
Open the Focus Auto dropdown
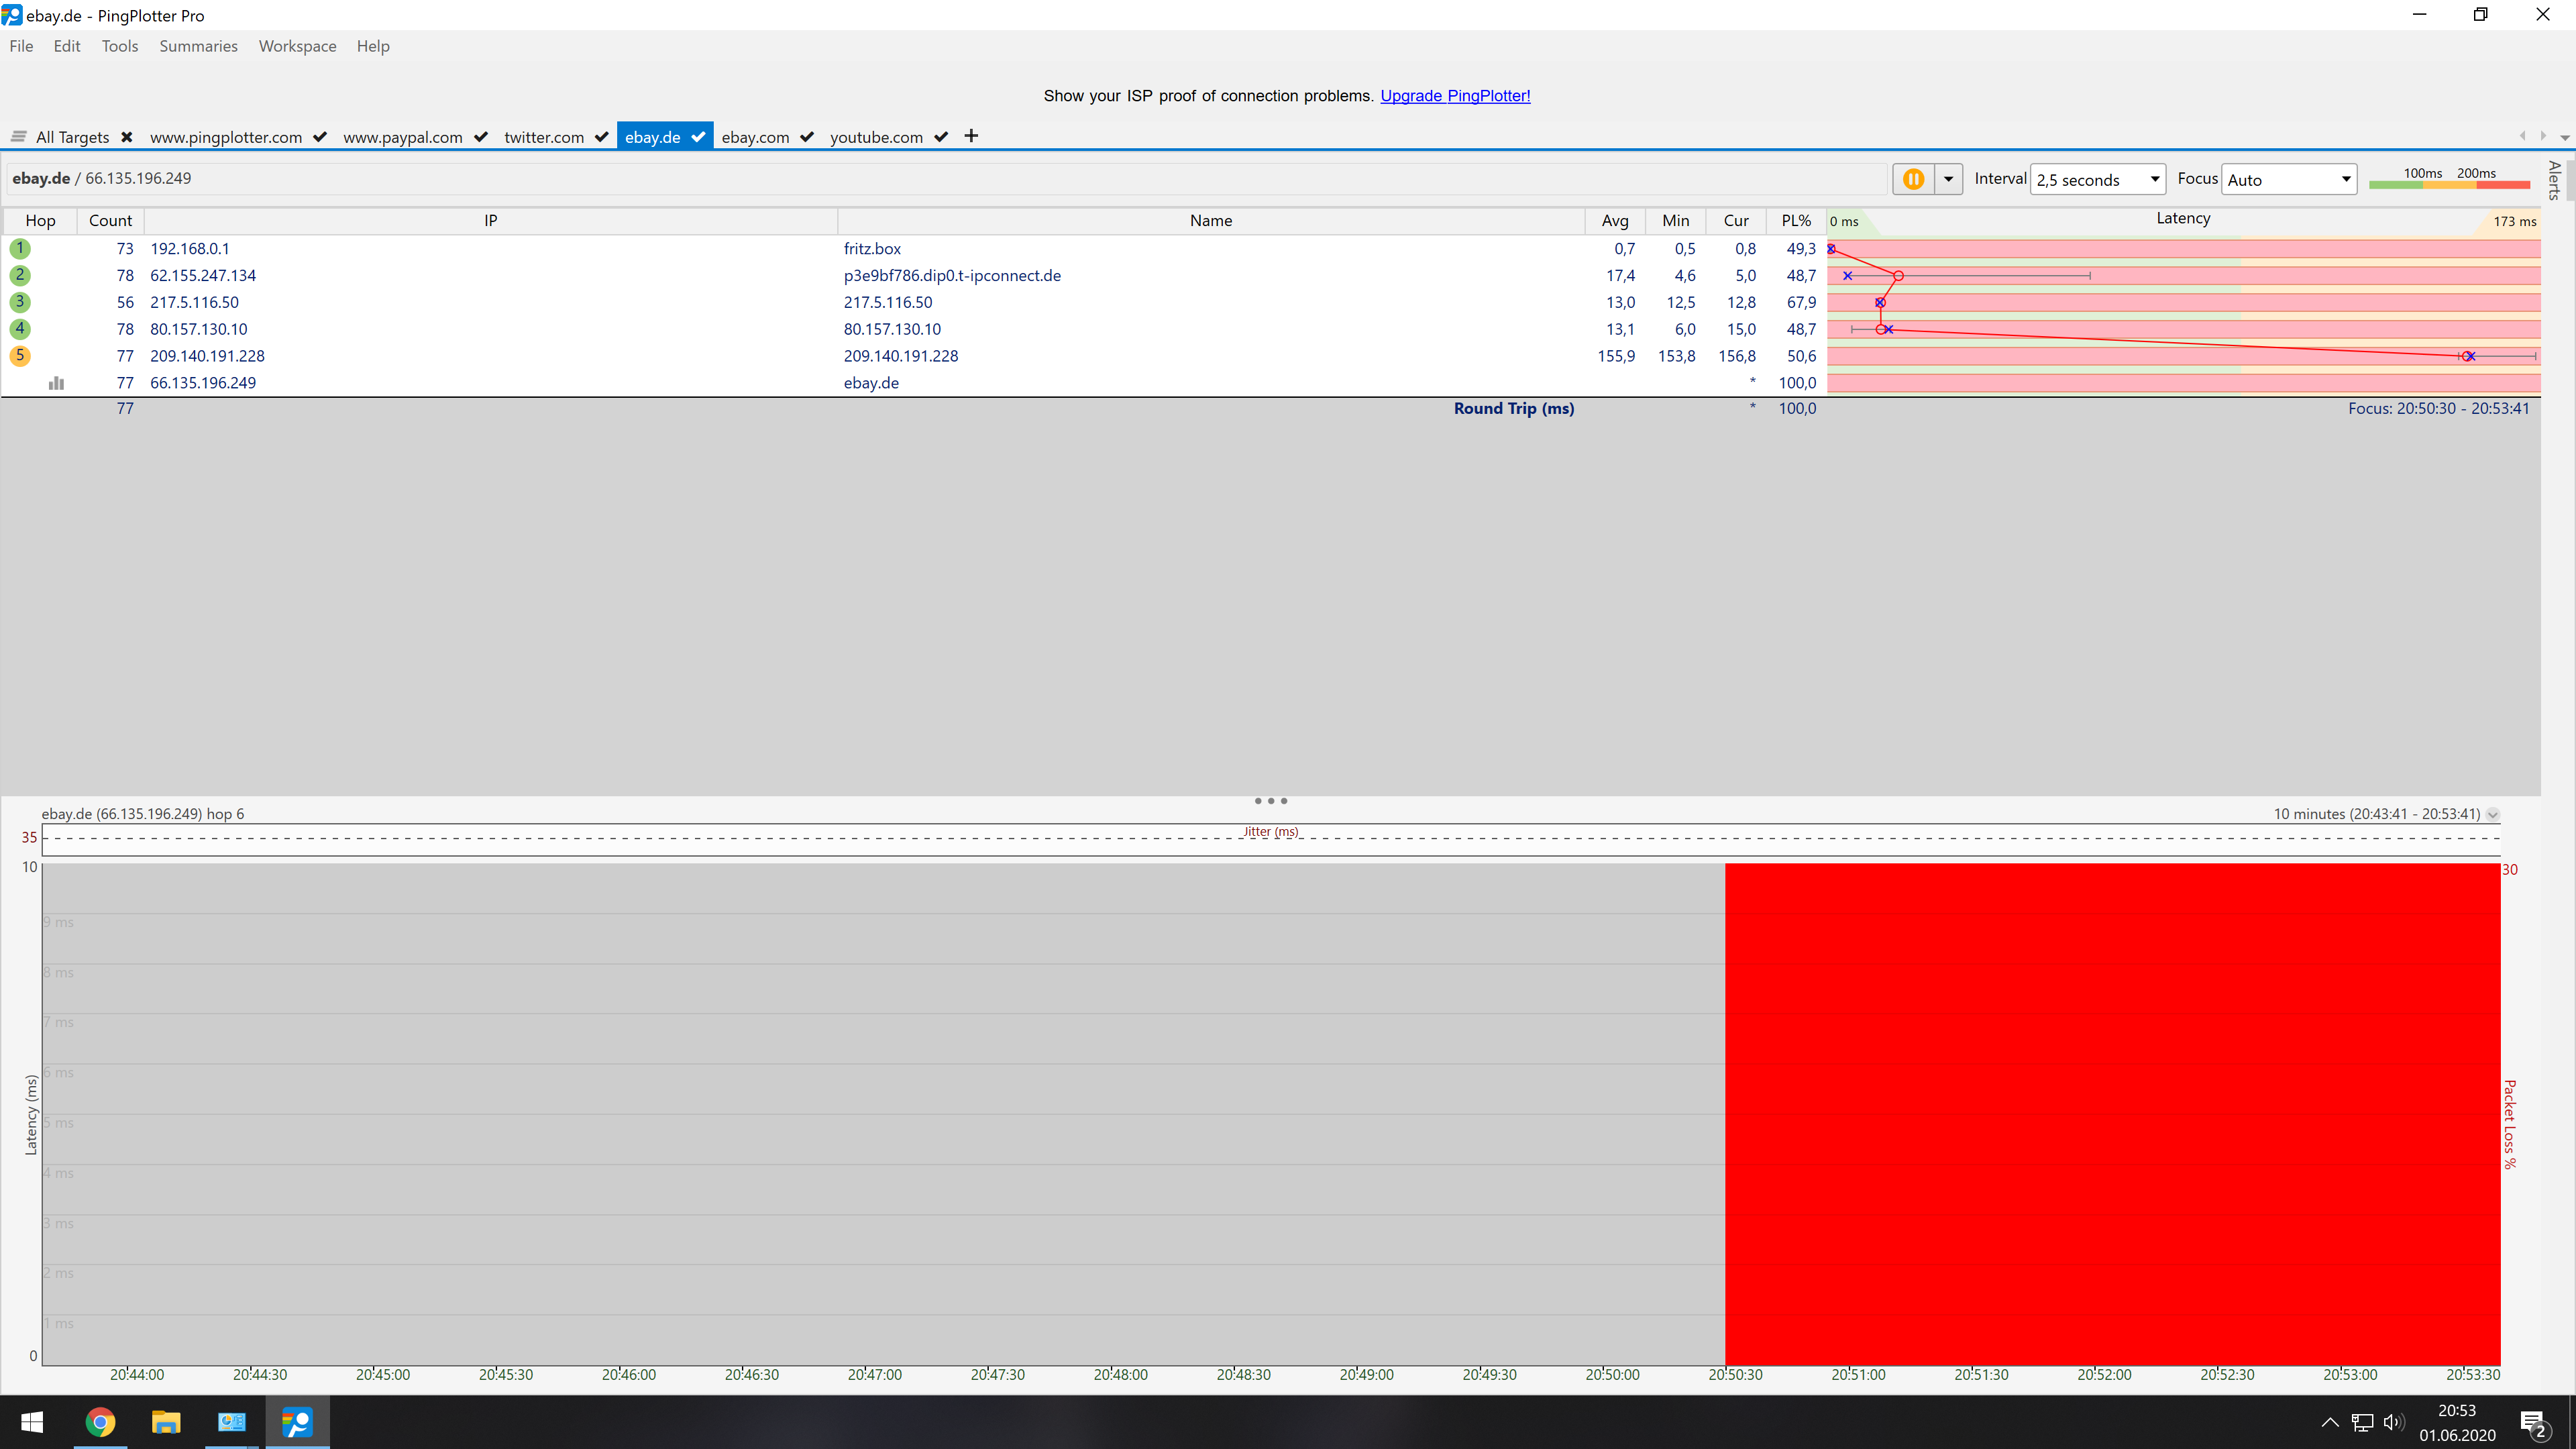coord(2288,180)
